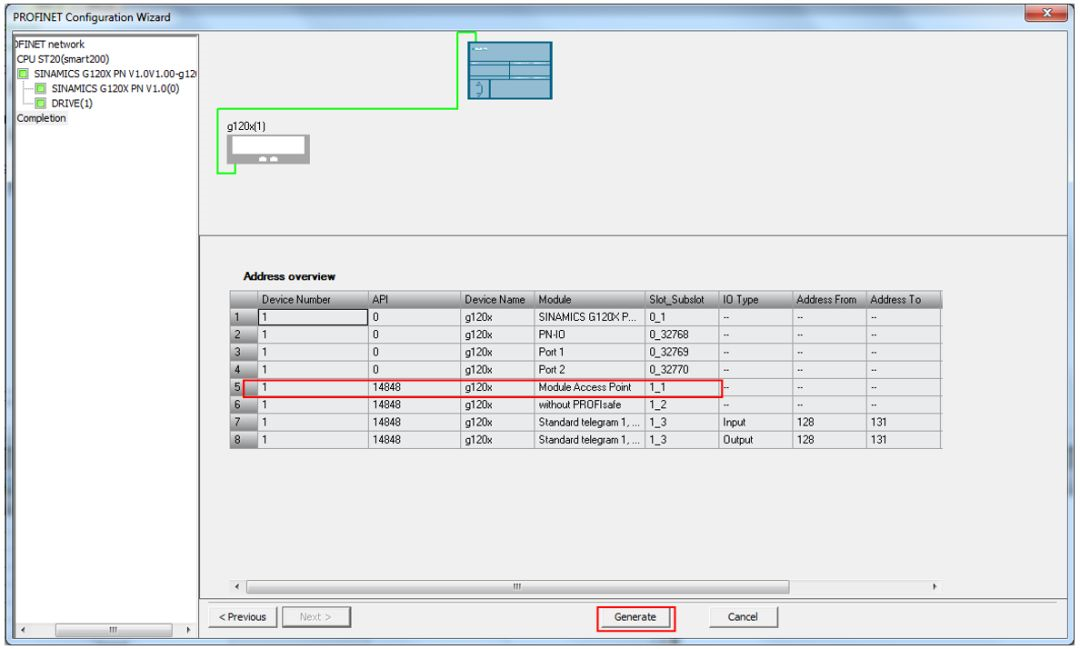Click the 'SINAMICS G120X P...' module cell
This screenshot has width=1080, height=649.
[590, 318]
